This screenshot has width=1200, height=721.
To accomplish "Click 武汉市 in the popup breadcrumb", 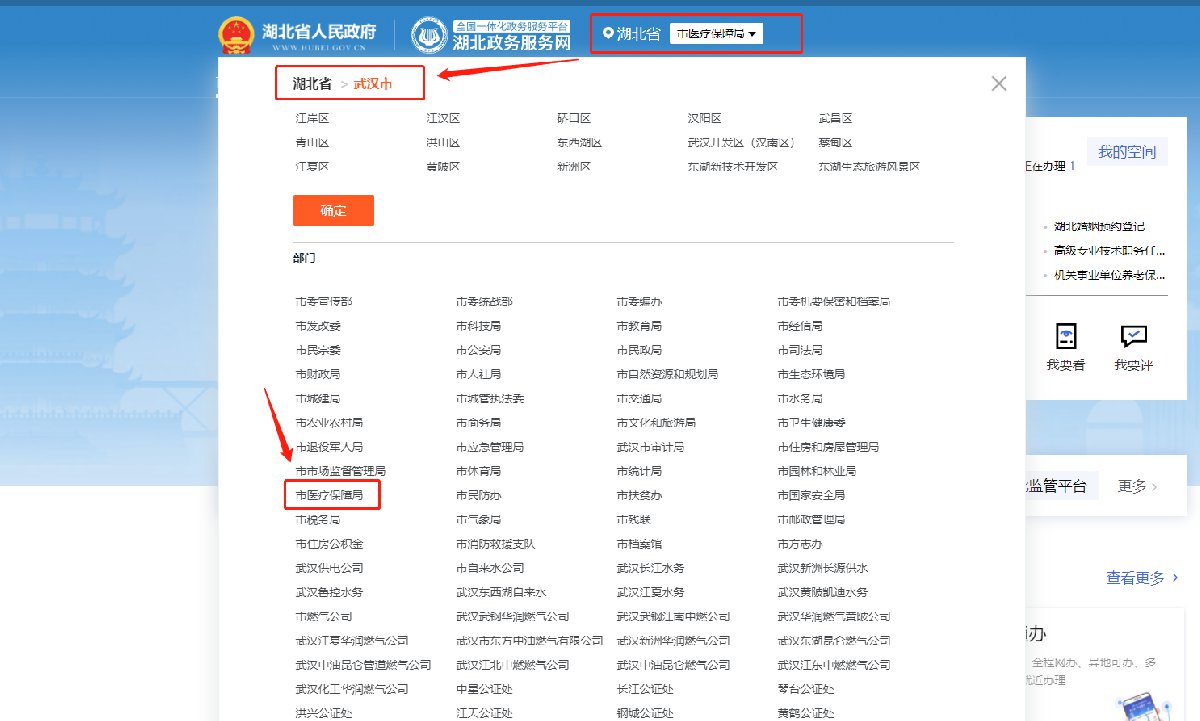I will pyautogui.click(x=373, y=84).
